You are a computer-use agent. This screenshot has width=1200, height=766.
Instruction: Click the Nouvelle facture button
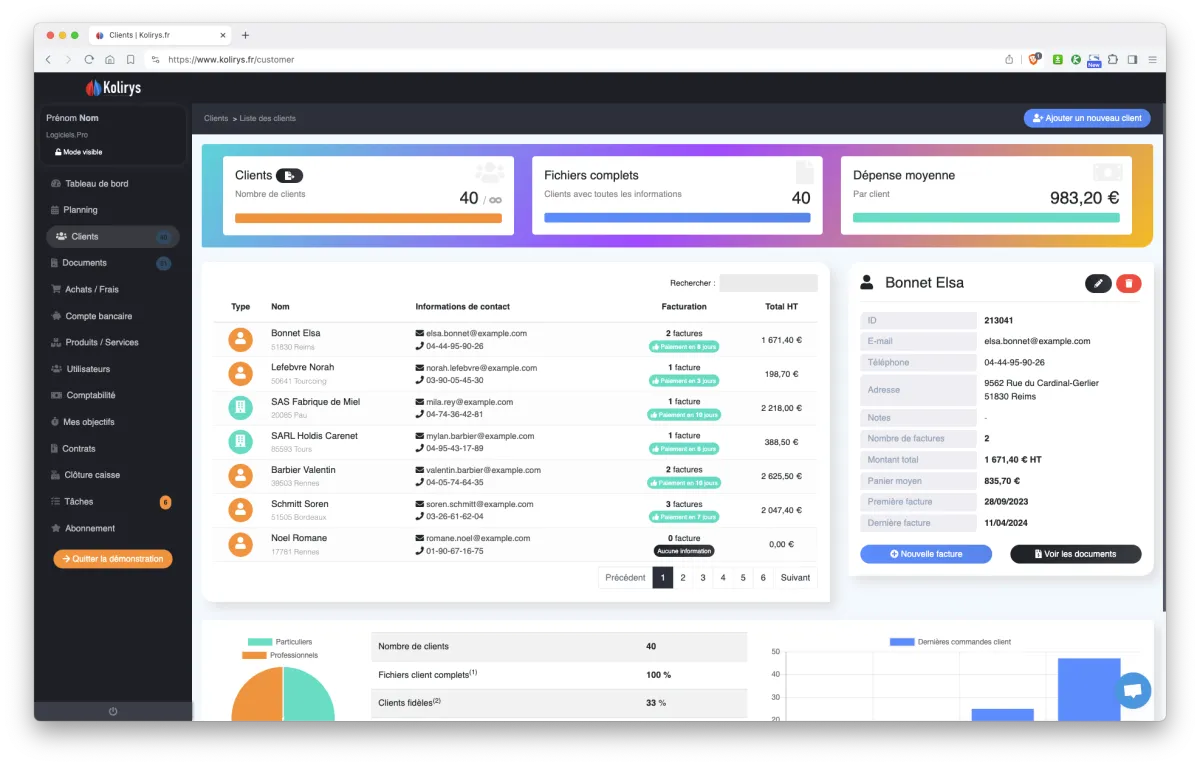click(x=925, y=554)
